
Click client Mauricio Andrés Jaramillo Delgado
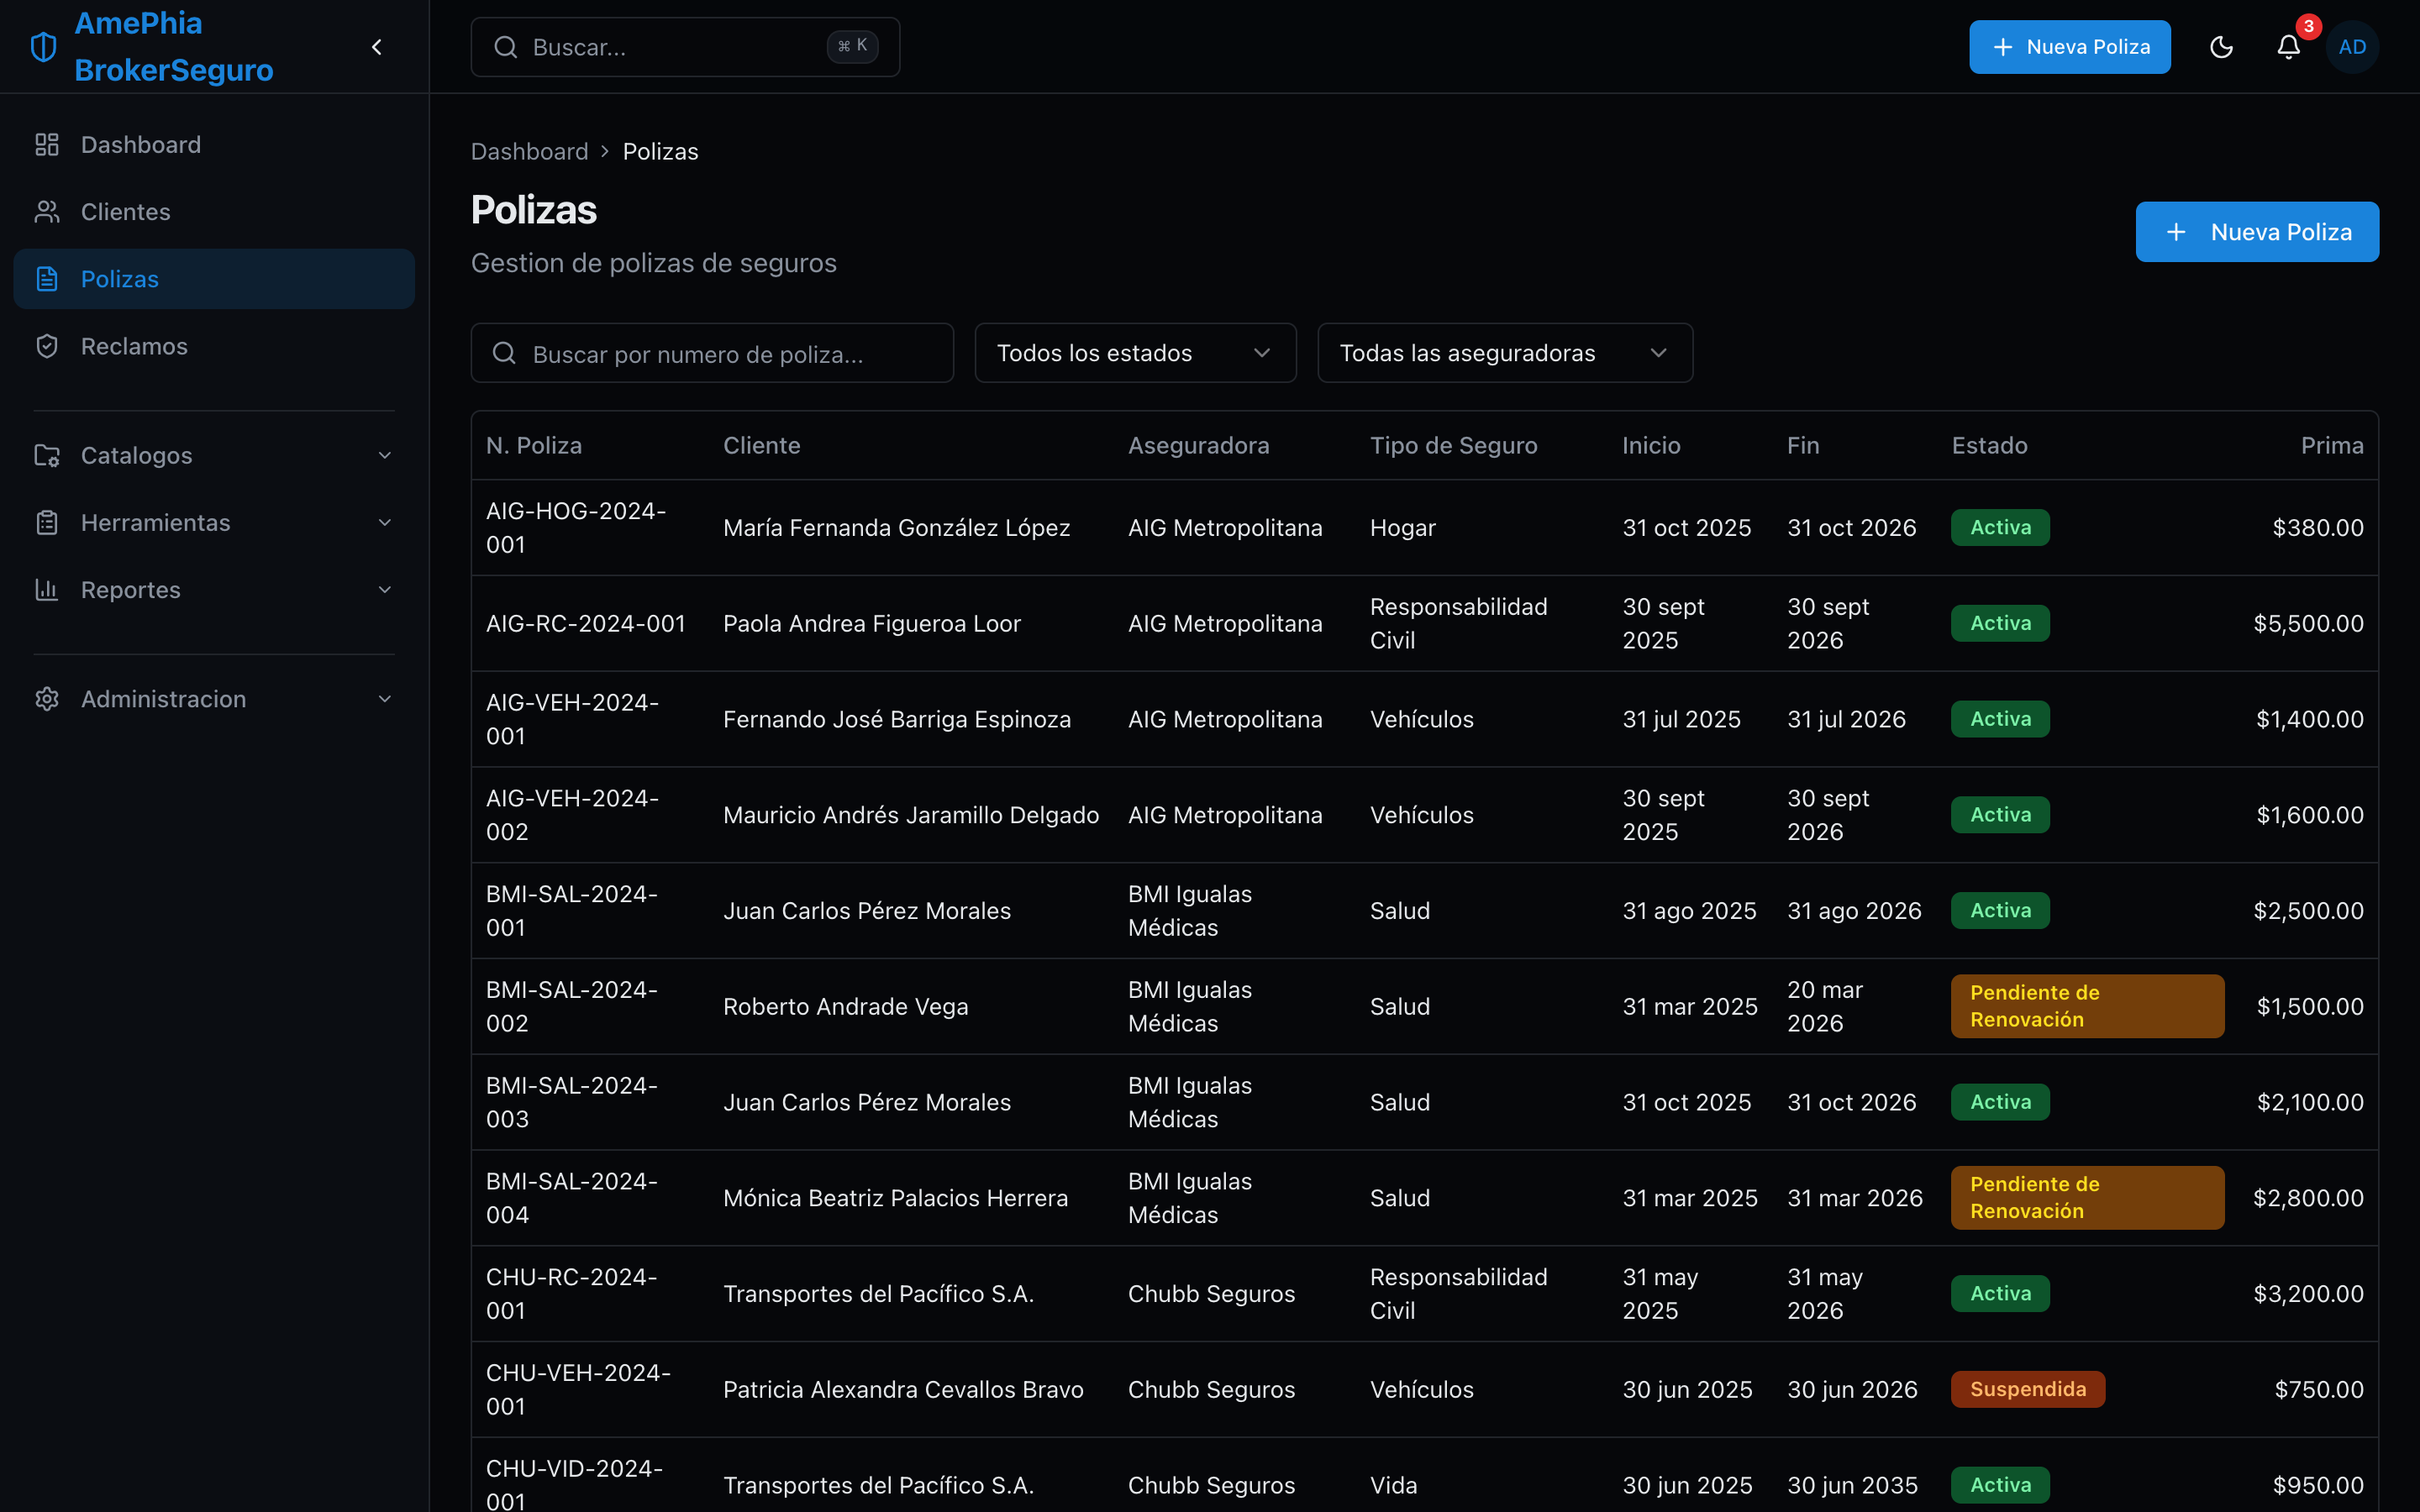pos(910,815)
